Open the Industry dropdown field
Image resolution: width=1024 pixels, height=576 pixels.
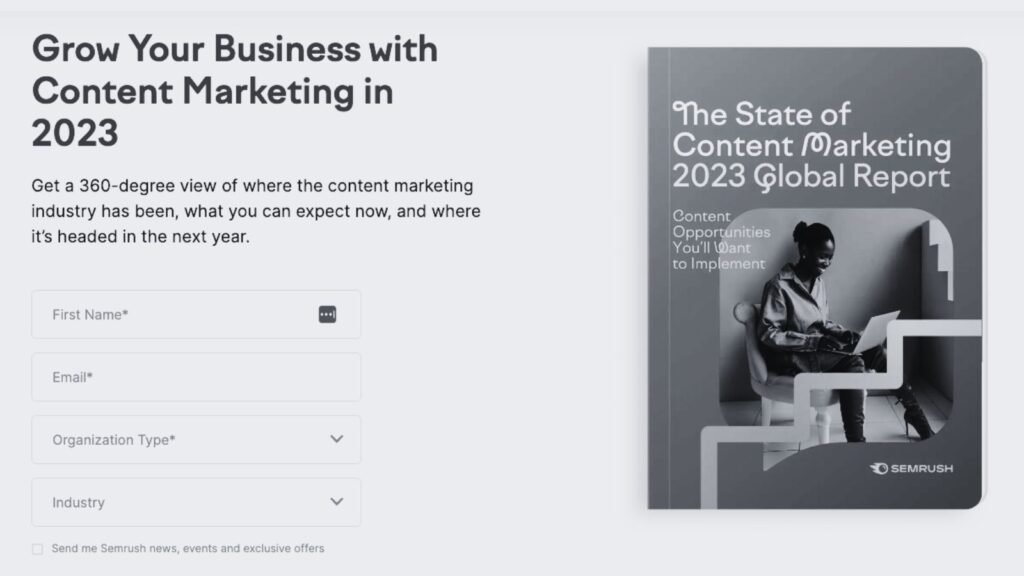click(180, 502)
